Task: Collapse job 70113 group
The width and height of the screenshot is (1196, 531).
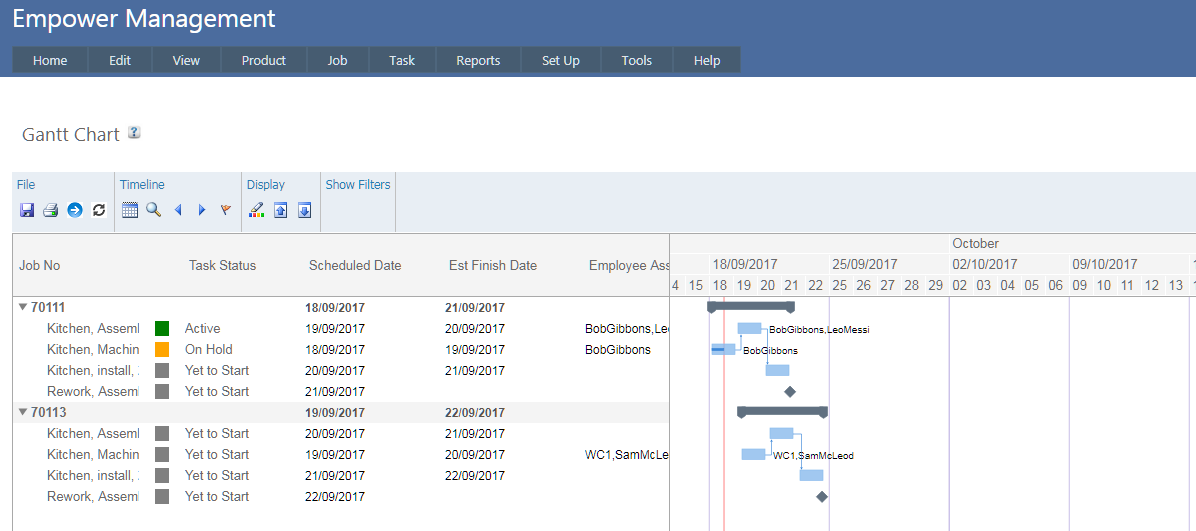Action: [x=23, y=412]
